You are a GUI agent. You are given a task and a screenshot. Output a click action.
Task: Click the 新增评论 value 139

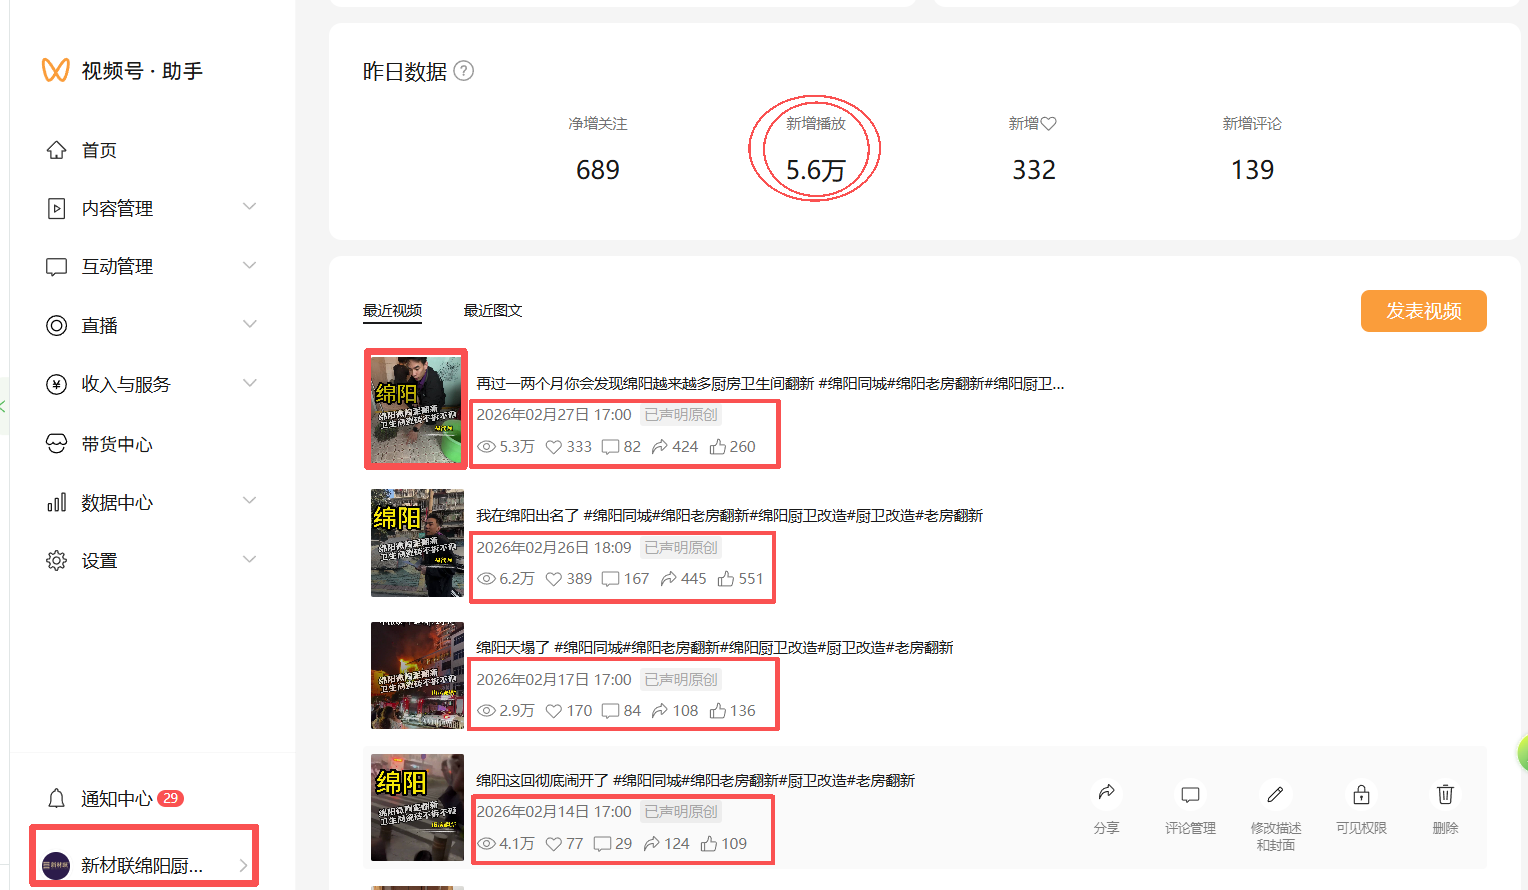[1252, 170]
